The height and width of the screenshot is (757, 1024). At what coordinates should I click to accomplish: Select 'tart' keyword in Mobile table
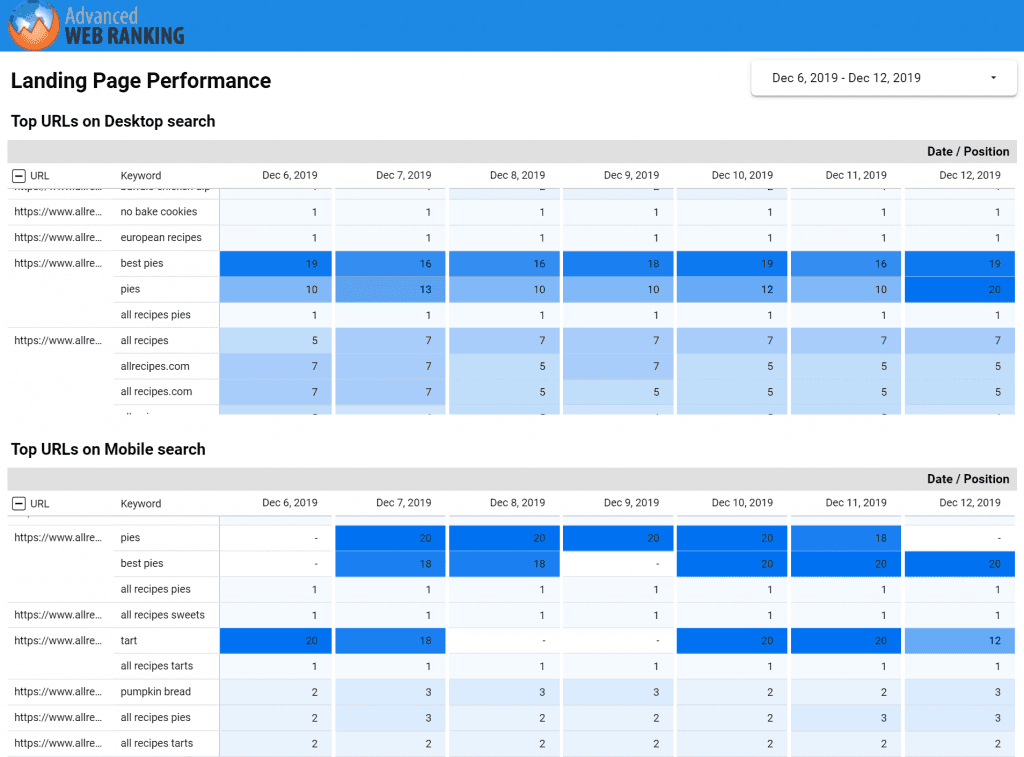(x=129, y=641)
